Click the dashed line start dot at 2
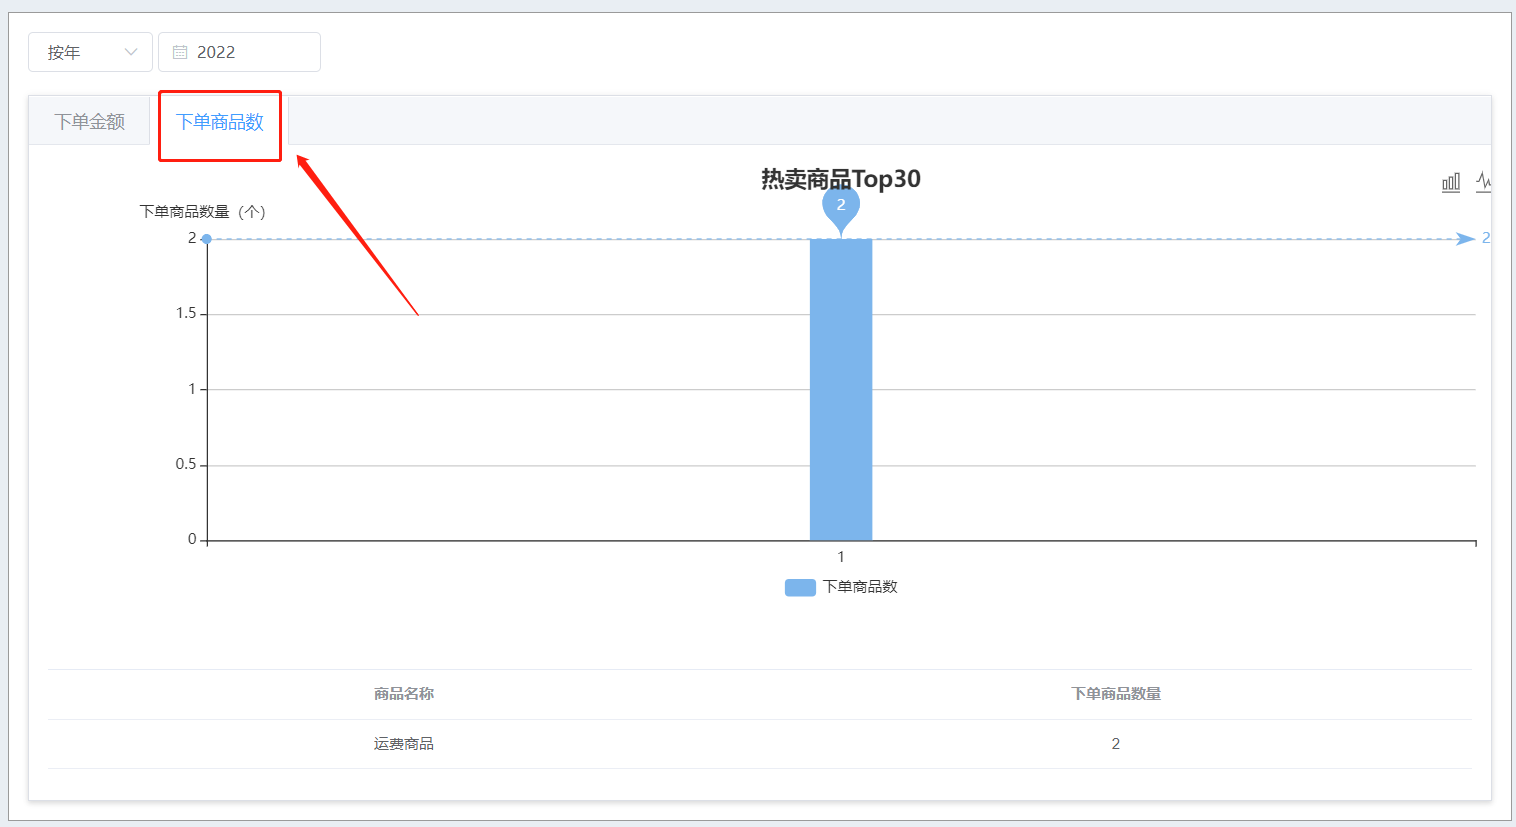This screenshot has width=1516, height=827. 206,239
